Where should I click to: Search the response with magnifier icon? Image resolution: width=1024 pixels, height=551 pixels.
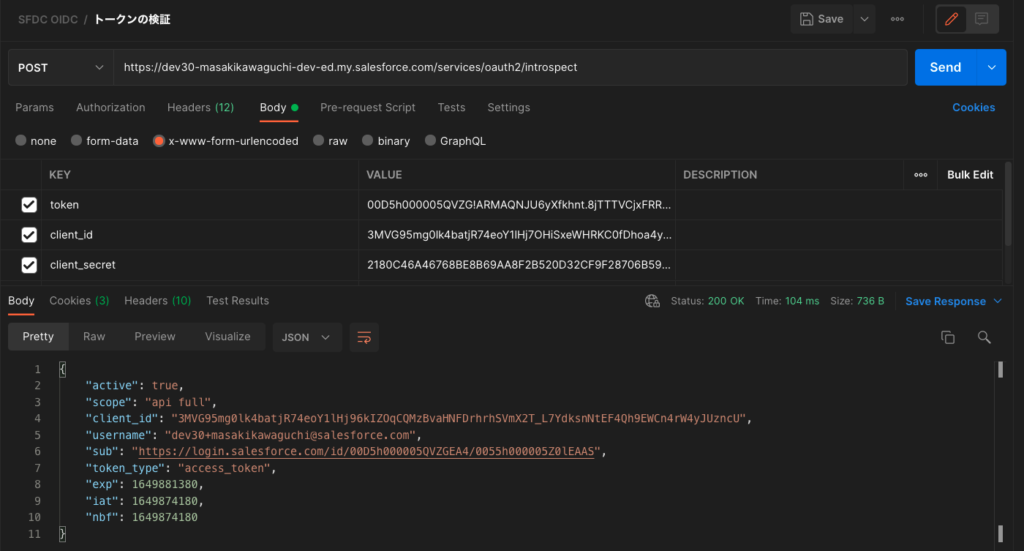point(984,337)
